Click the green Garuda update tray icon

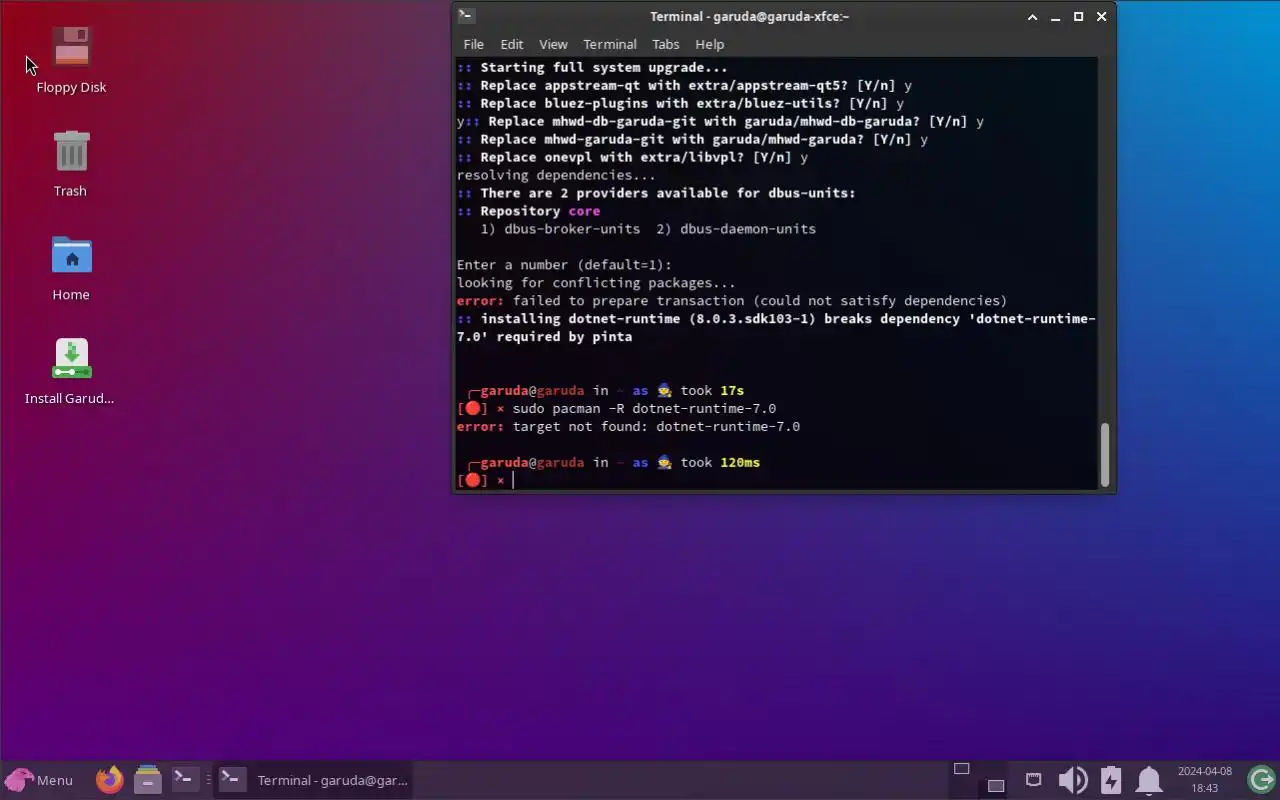pos(1262,778)
